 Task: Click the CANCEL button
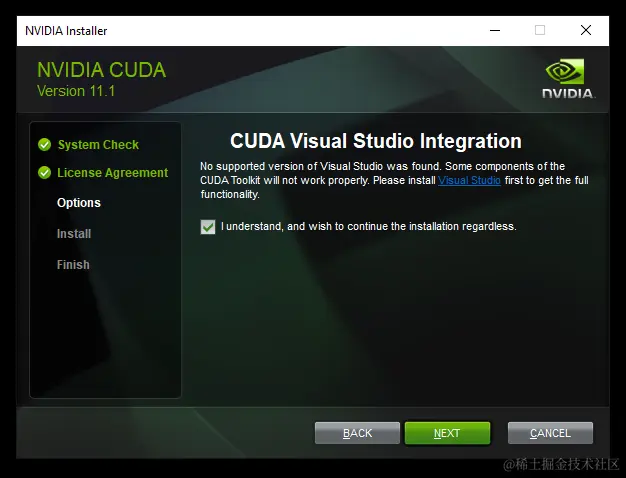(x=550, y=433)
